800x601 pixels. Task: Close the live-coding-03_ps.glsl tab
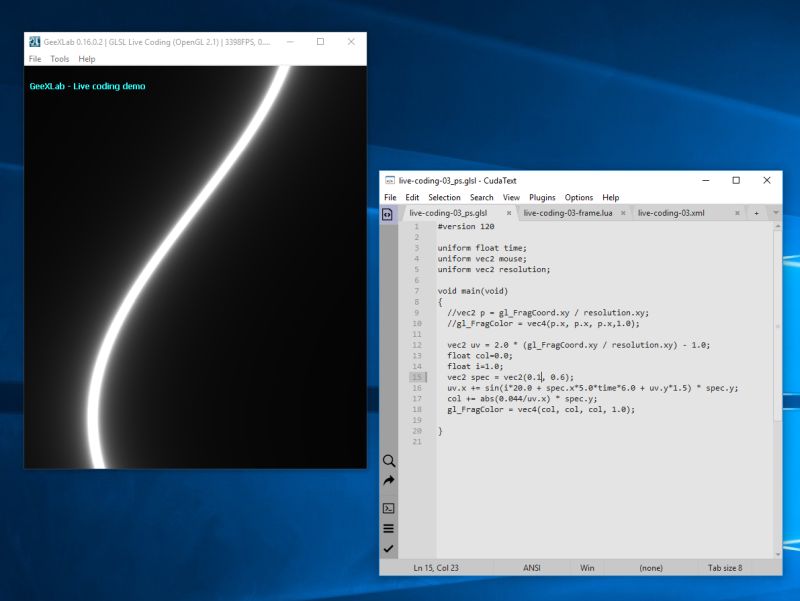[x=509, y=213]
